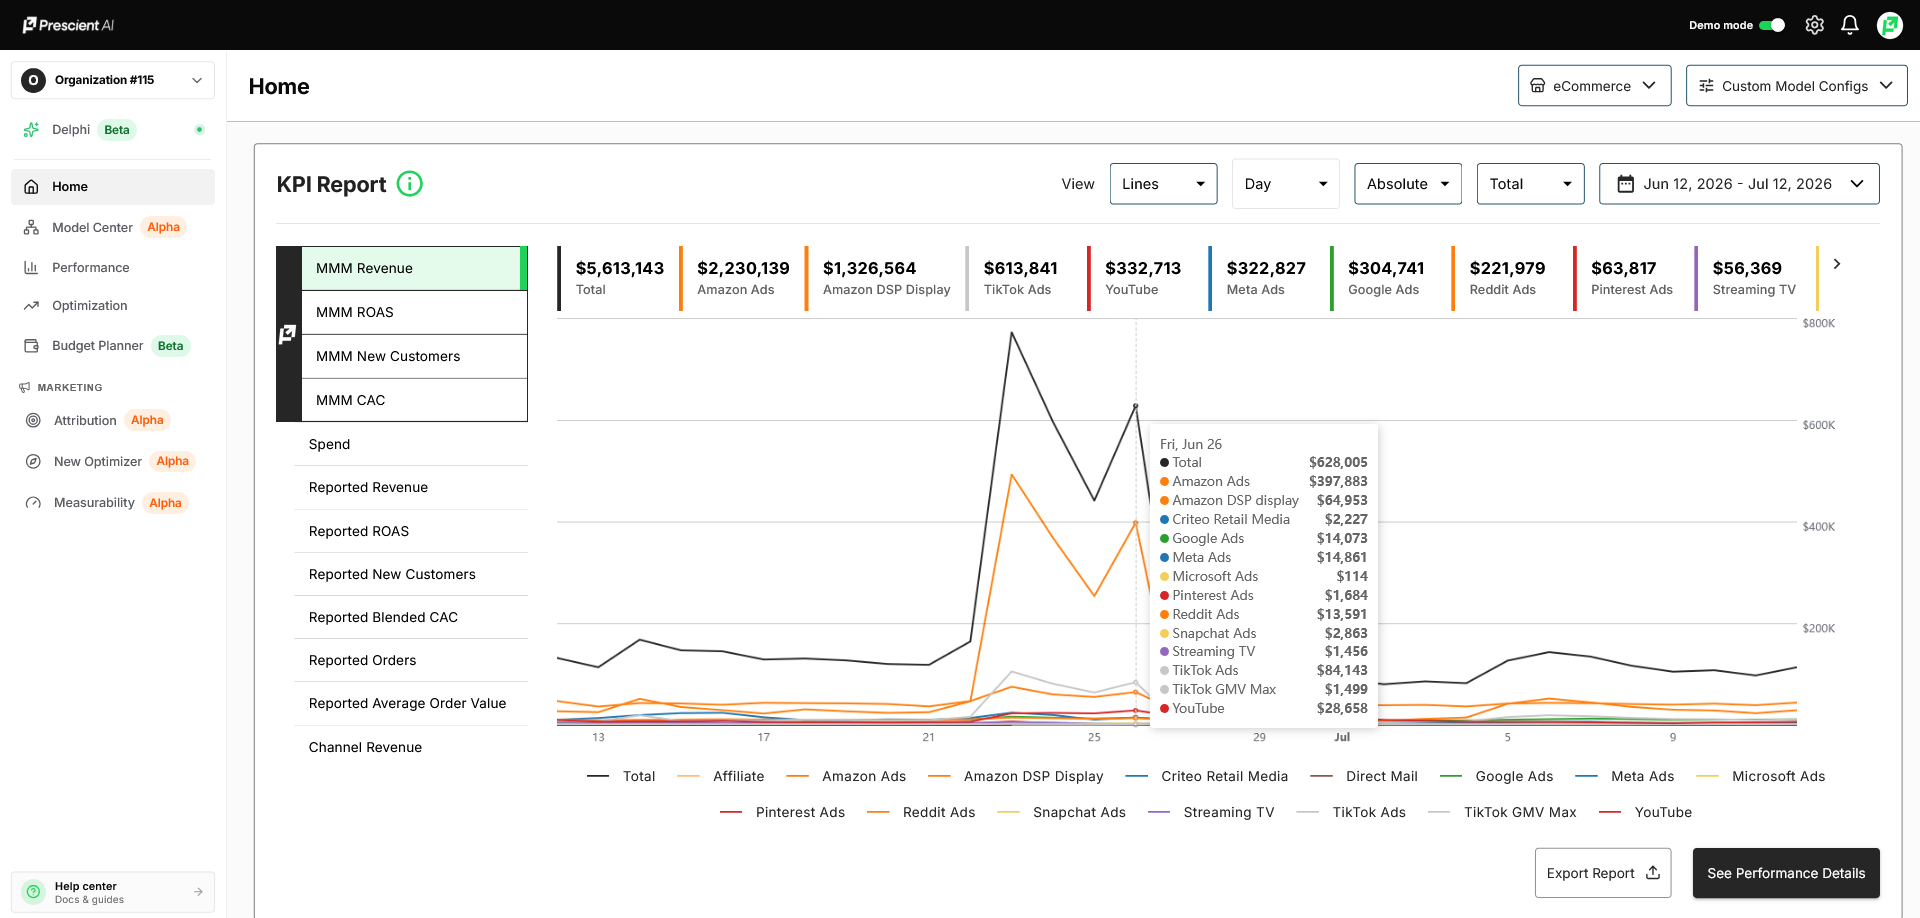Screen dimensions: 1920x918
Task: Toggle Google Ads legend series
Action: click(1497, 777)
